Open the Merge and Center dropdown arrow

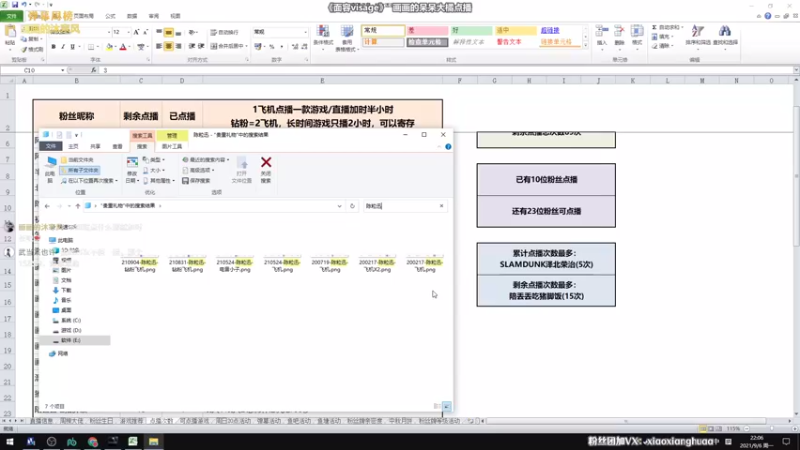[246, 46]
